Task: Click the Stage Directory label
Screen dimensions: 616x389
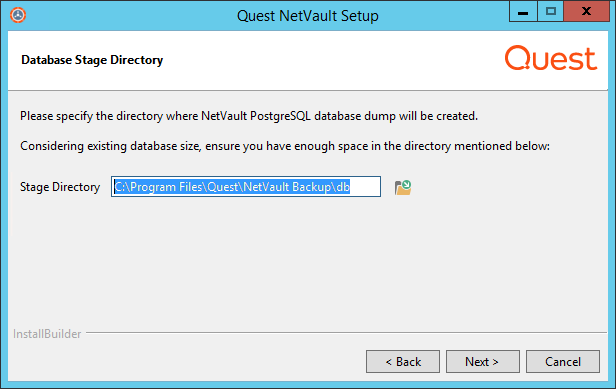Action: coord(60,187)
